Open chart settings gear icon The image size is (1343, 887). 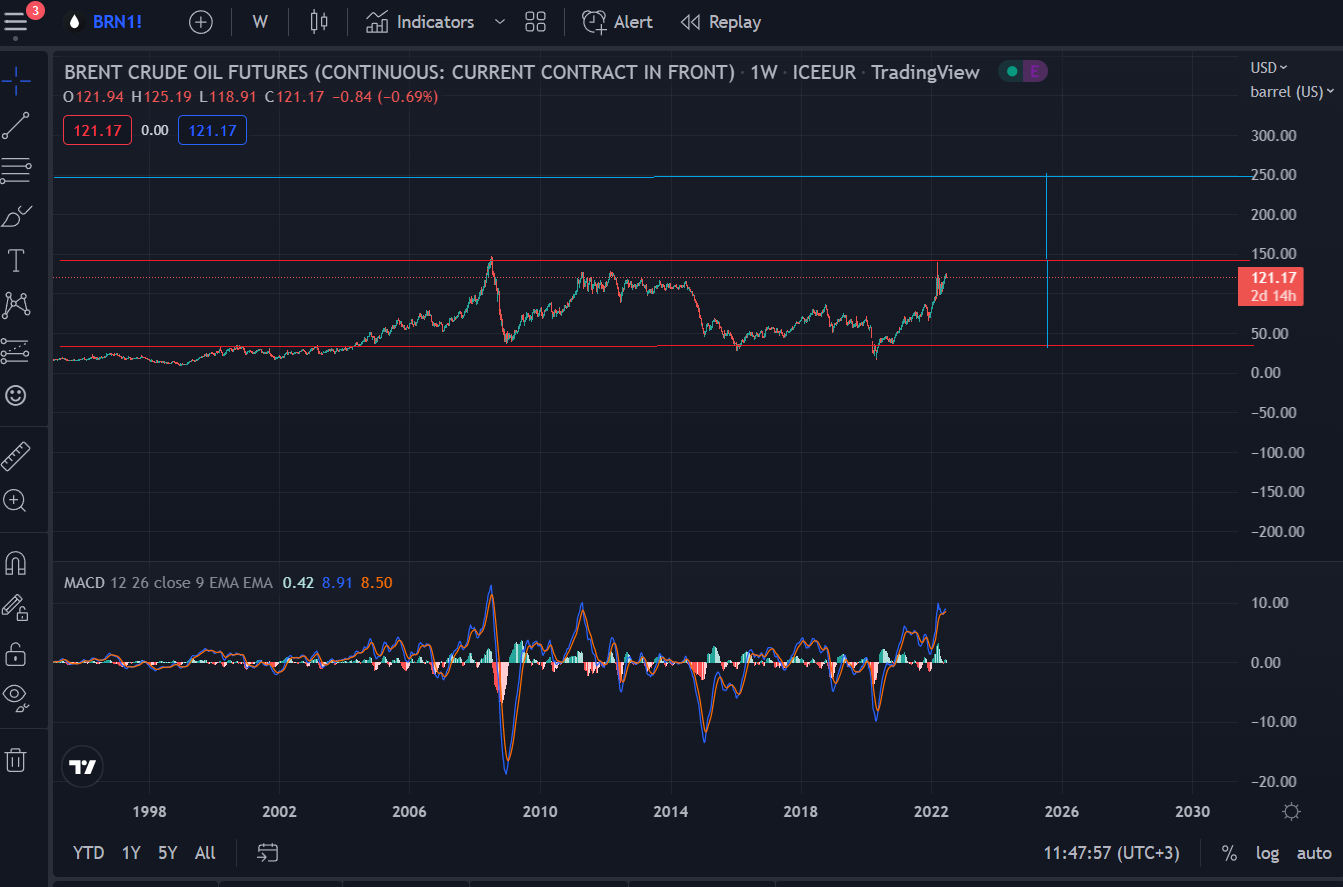click(1291, 811)
